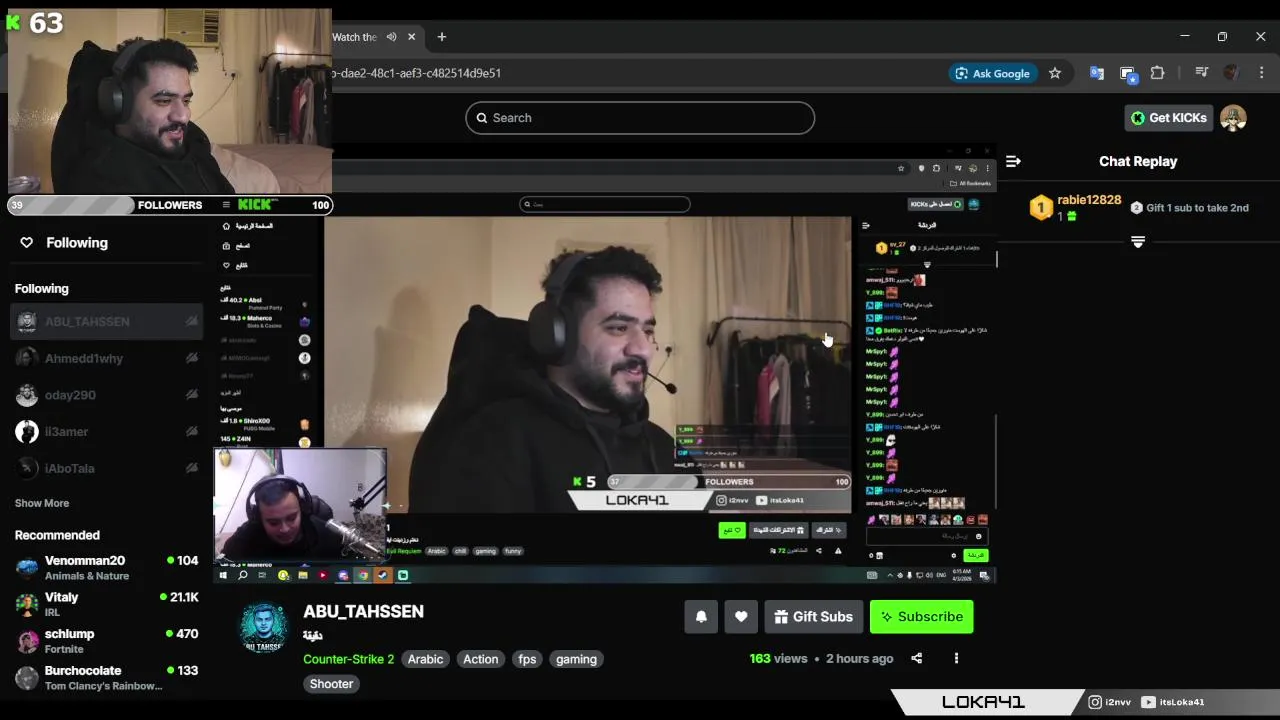This screenshot has height=720, width=1280.
Task: Open the Chrome profile avatar
Action: point(1231,73)
